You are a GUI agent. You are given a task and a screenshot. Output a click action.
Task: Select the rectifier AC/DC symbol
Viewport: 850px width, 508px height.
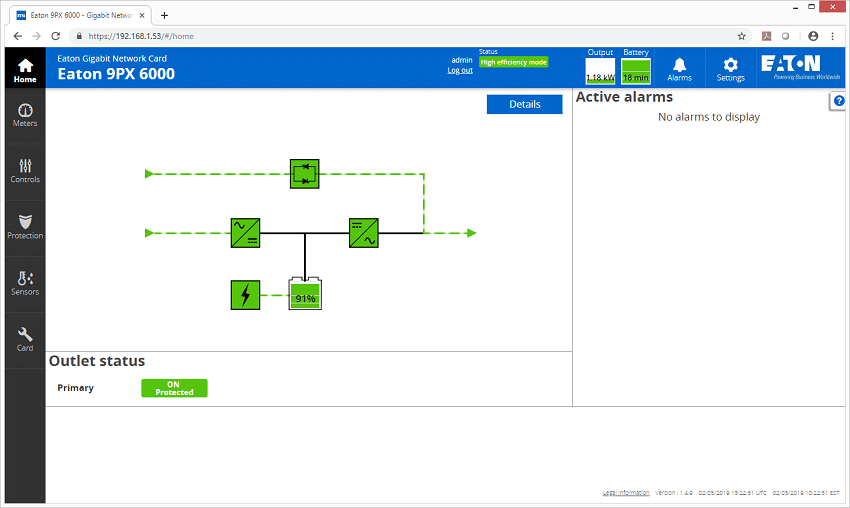pyautogui.click(x=246, y=233)
